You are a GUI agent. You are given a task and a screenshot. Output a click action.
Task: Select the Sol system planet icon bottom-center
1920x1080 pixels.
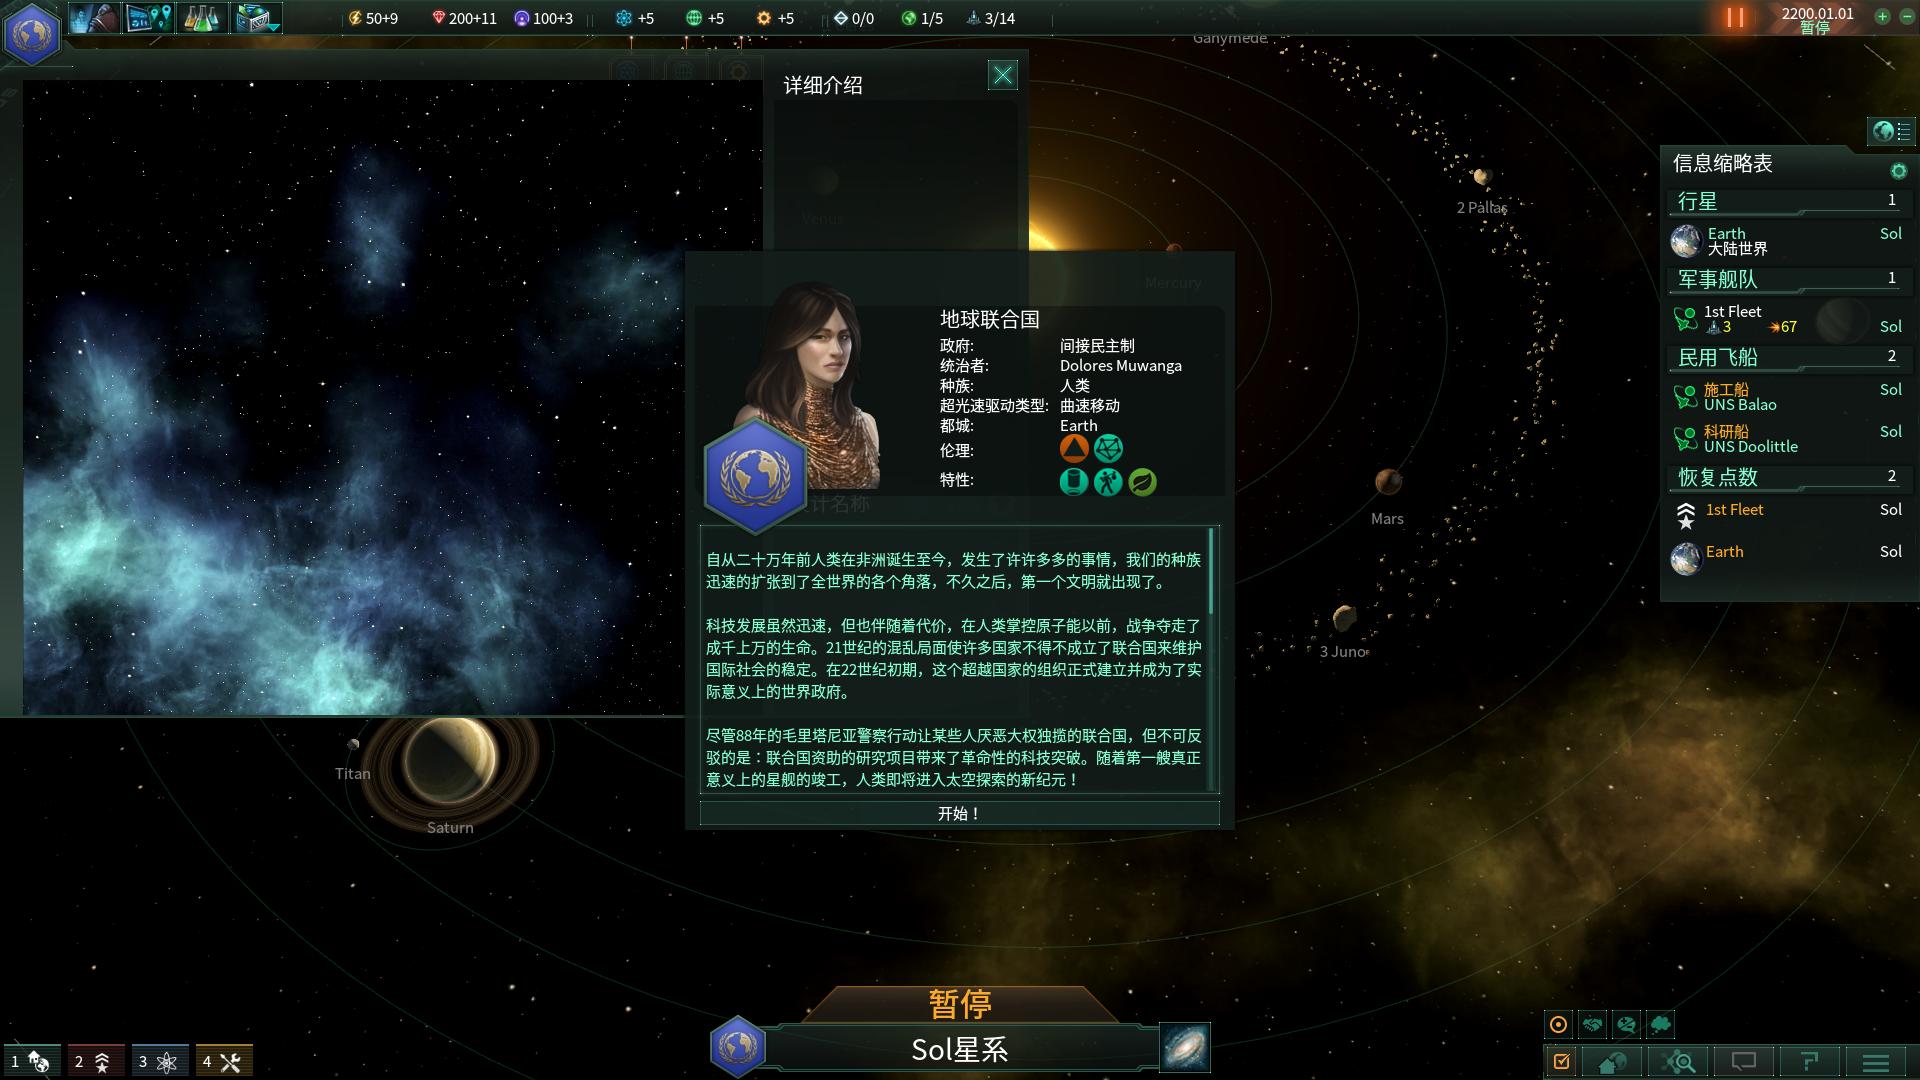point(736,1046)
